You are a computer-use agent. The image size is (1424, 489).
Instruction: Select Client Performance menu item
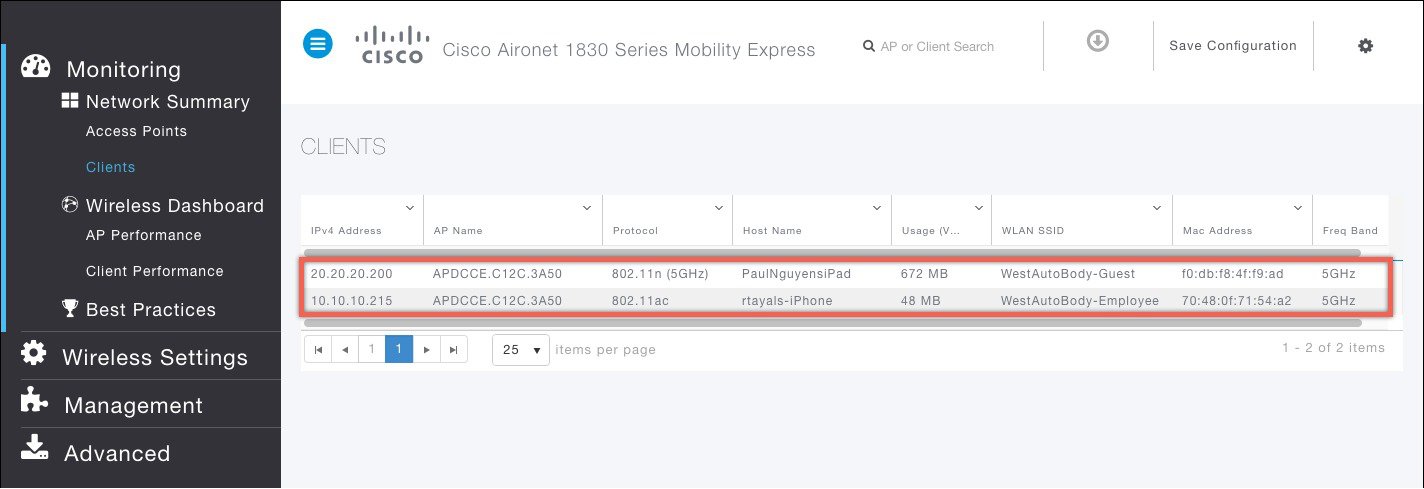tap(154, 271)
